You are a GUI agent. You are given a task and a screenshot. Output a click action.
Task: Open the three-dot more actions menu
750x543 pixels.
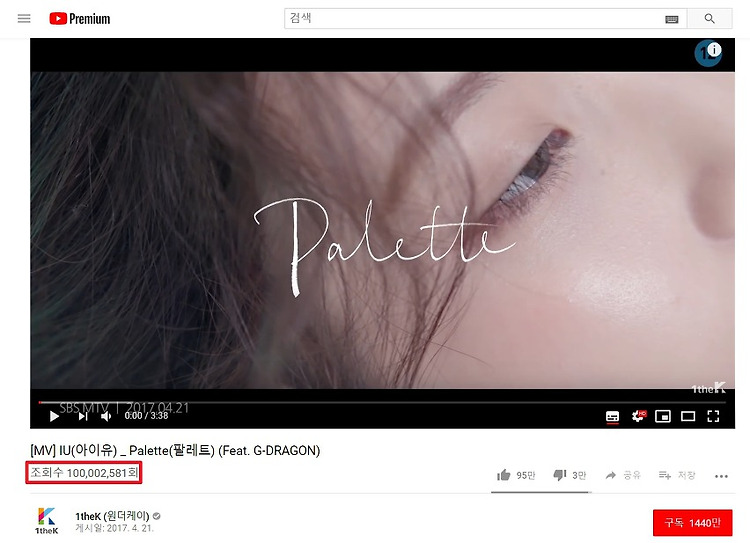point(721,476)
